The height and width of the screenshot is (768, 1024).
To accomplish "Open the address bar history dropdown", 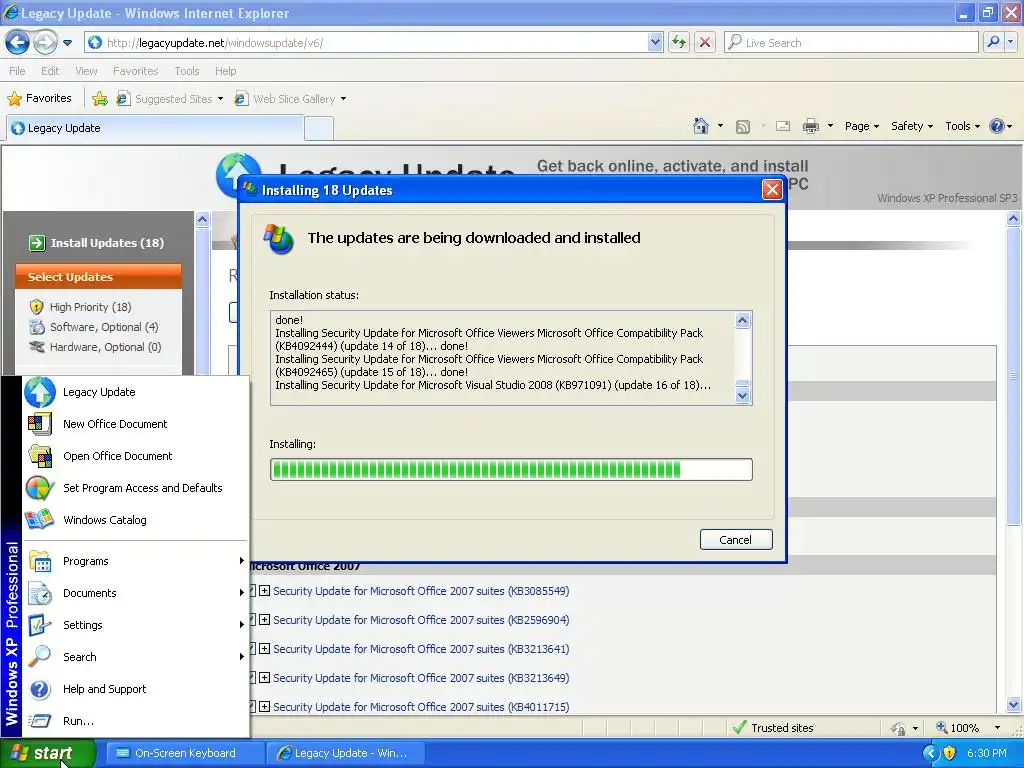I will tap(656, 42).
